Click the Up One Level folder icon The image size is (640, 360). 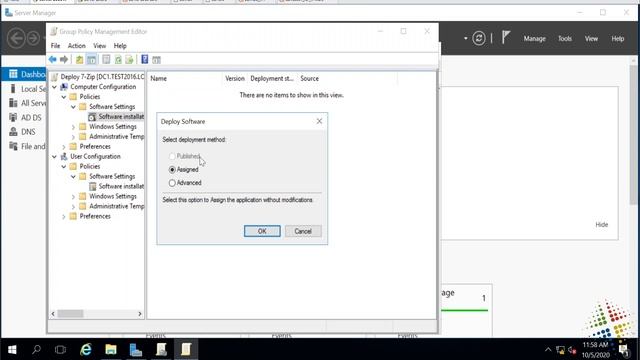tap(80, 60)
